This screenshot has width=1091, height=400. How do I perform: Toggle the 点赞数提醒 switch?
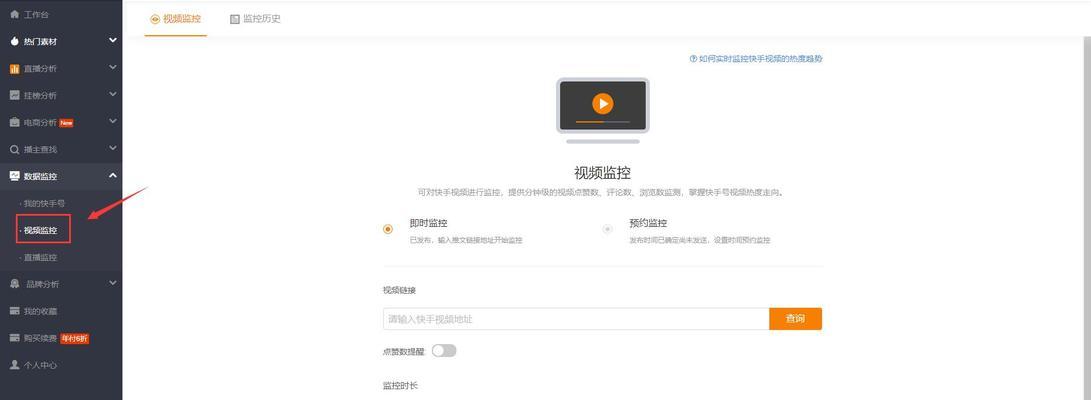[444, 351]
